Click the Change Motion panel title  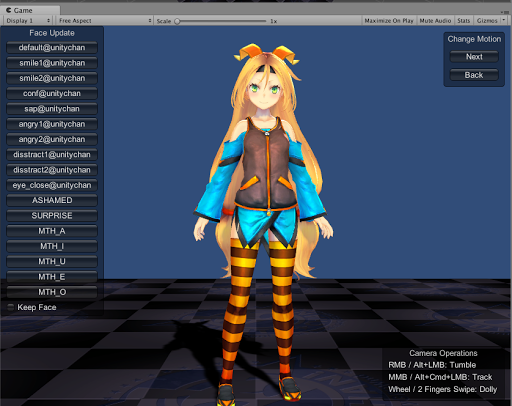pos(474,39)
